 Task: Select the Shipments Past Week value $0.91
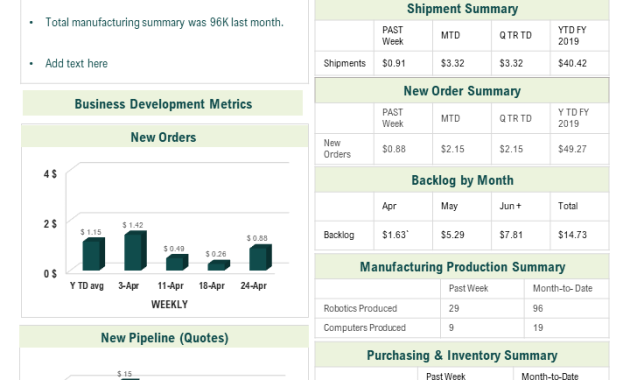394,63
